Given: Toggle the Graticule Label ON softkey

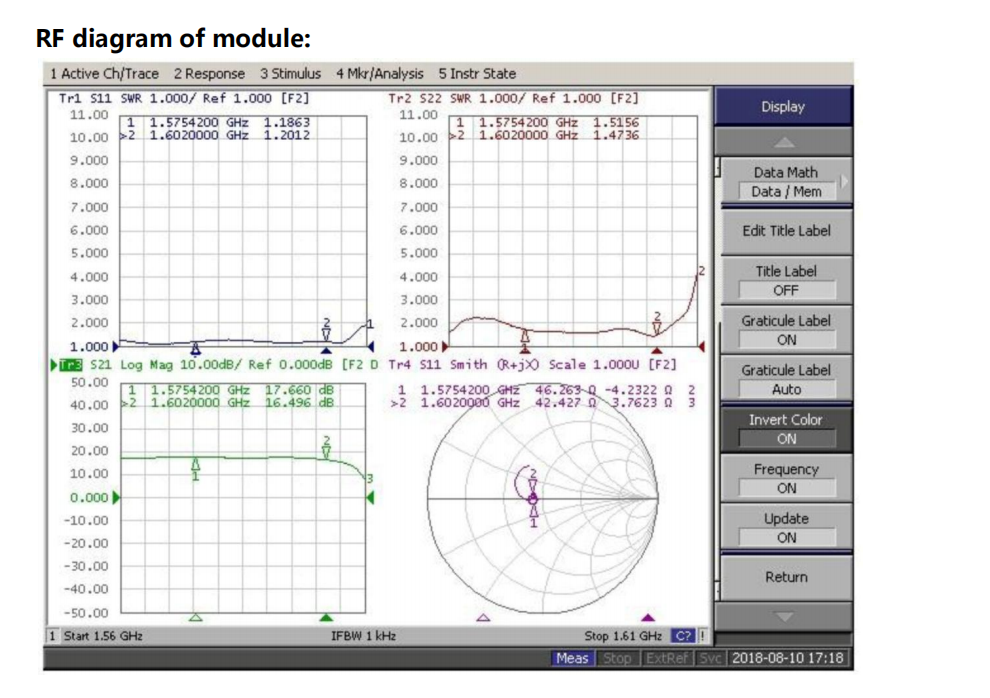Looking at the screenshot, I should 786,330.
